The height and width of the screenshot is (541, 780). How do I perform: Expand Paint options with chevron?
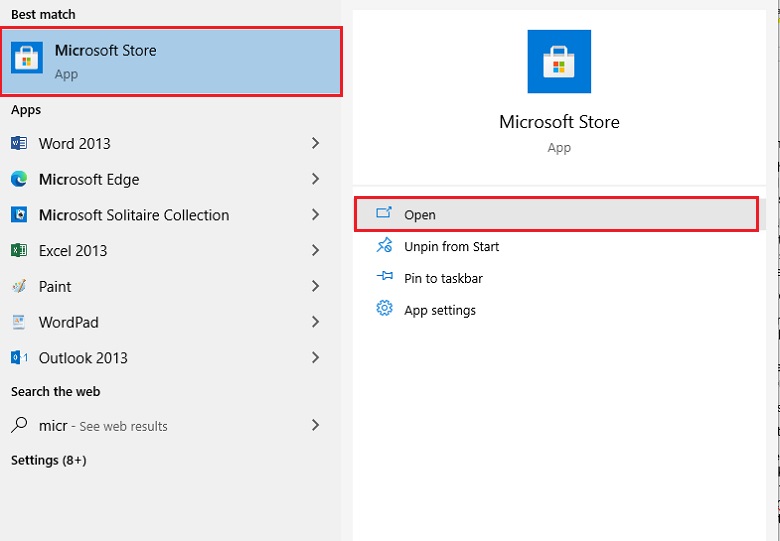[x=315, y=286]
